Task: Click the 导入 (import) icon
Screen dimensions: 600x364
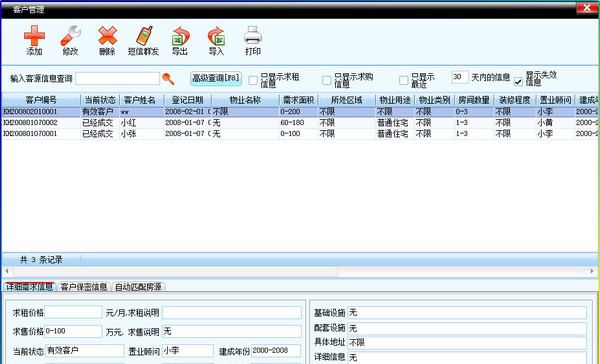Action: point(216,36)
